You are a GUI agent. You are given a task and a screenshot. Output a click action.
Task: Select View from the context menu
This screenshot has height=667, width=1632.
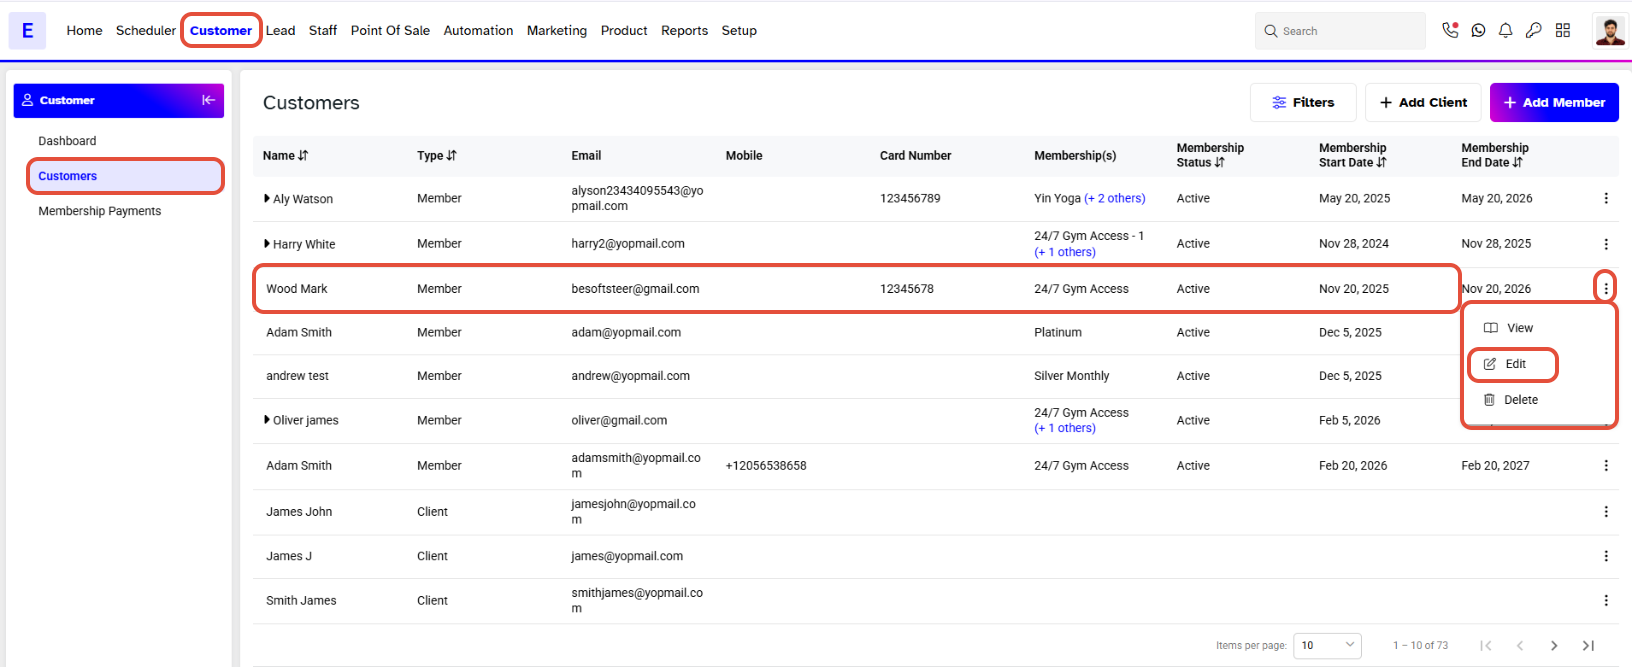coord(1508,328)
